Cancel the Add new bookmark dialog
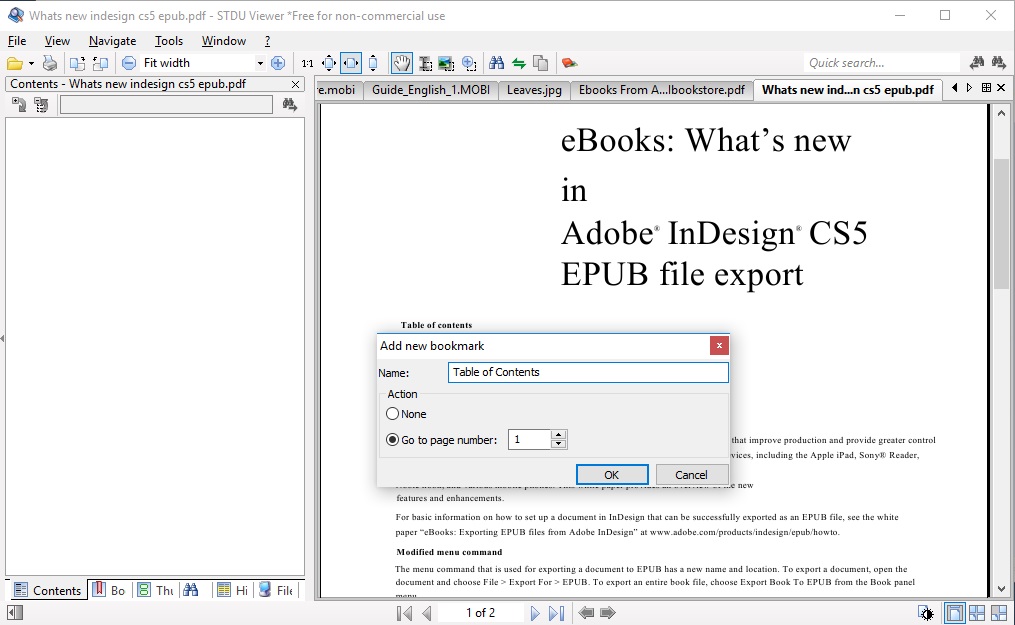Viewport: 1015px width, 625px height. tap(692, 474)
